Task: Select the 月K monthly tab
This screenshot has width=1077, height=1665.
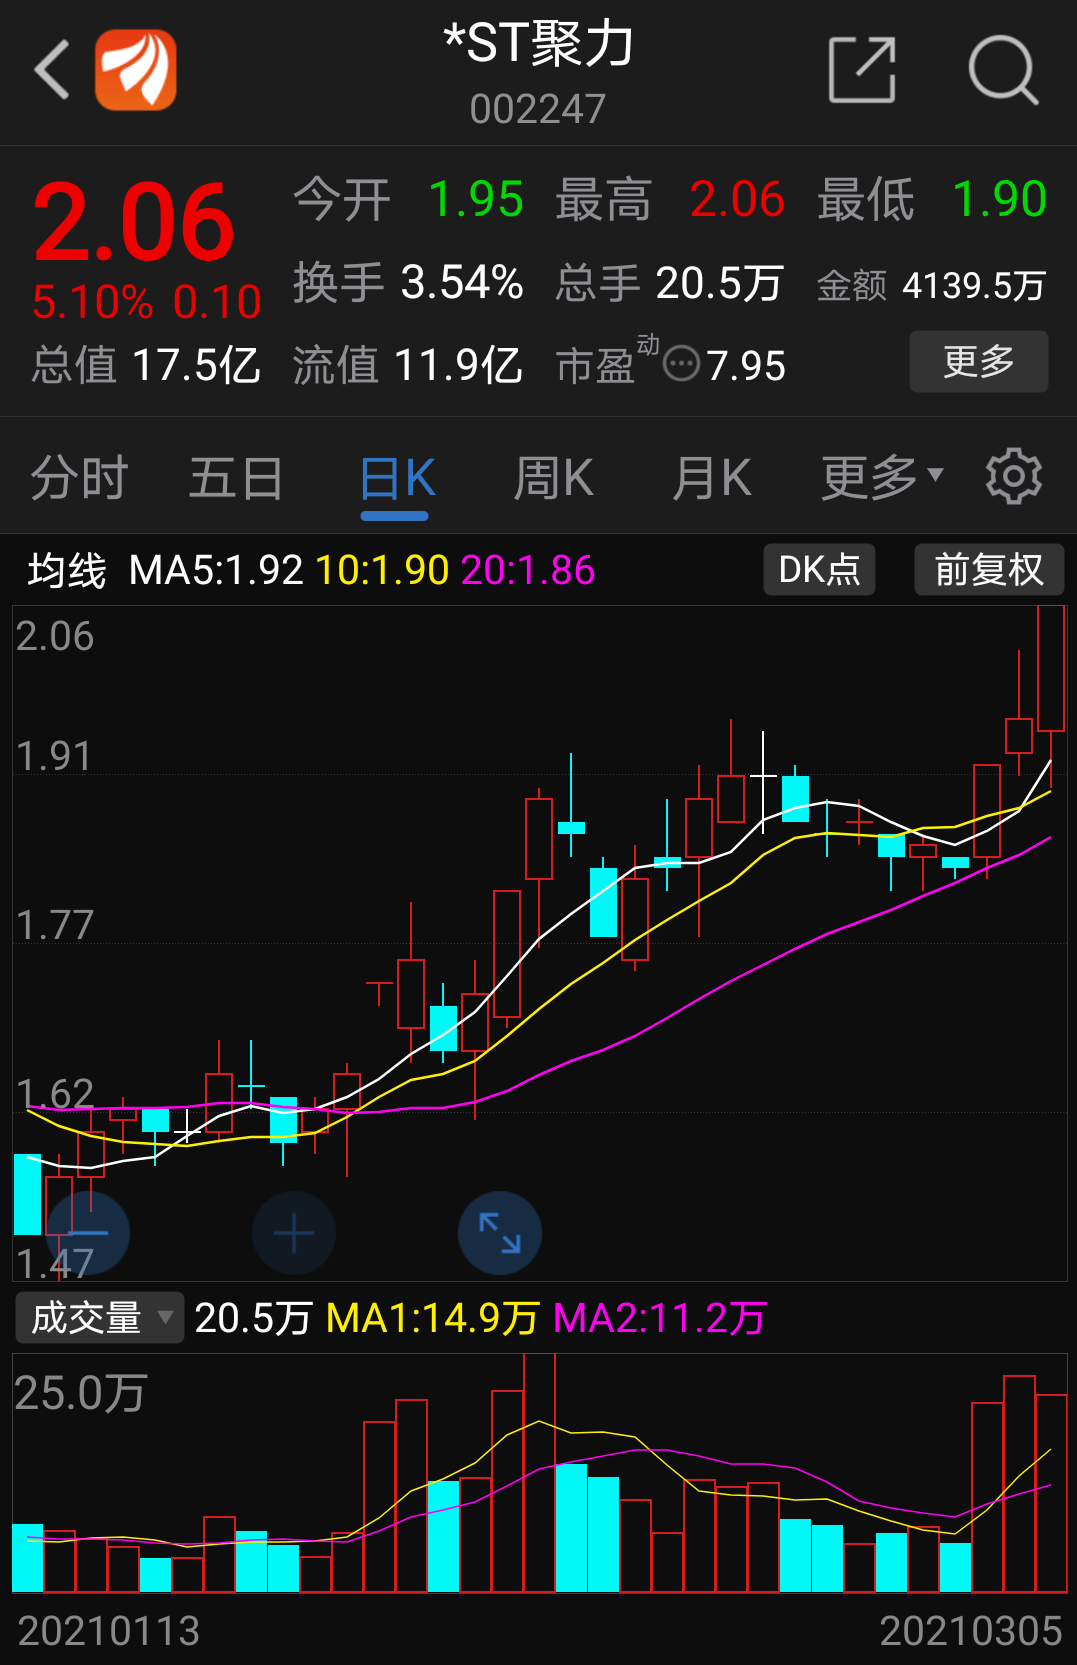Action: tap(711, 477)
